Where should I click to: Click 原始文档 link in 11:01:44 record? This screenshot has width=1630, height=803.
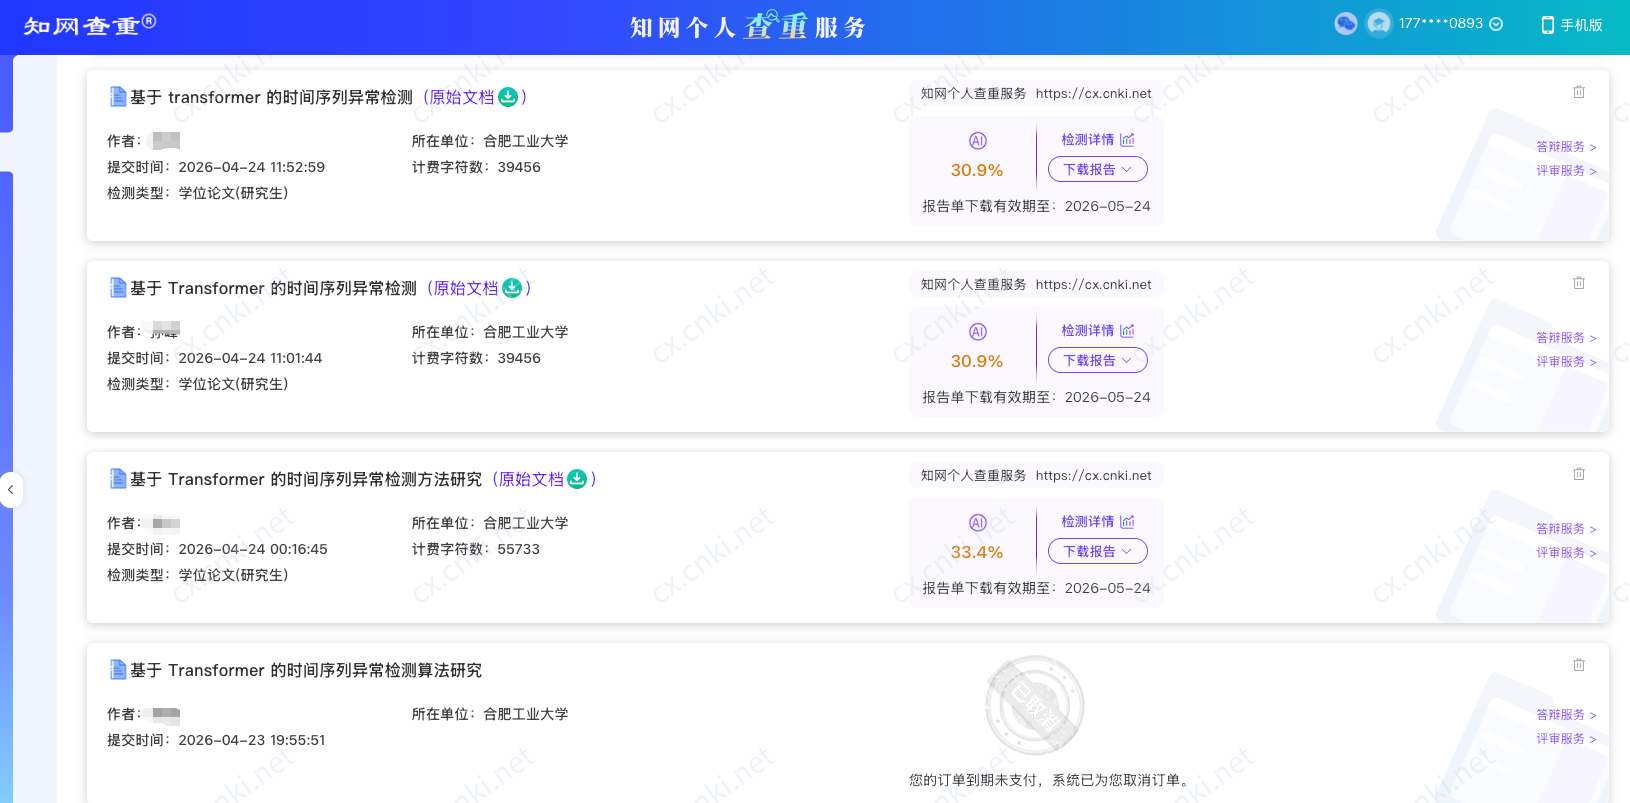pos(466,288)
